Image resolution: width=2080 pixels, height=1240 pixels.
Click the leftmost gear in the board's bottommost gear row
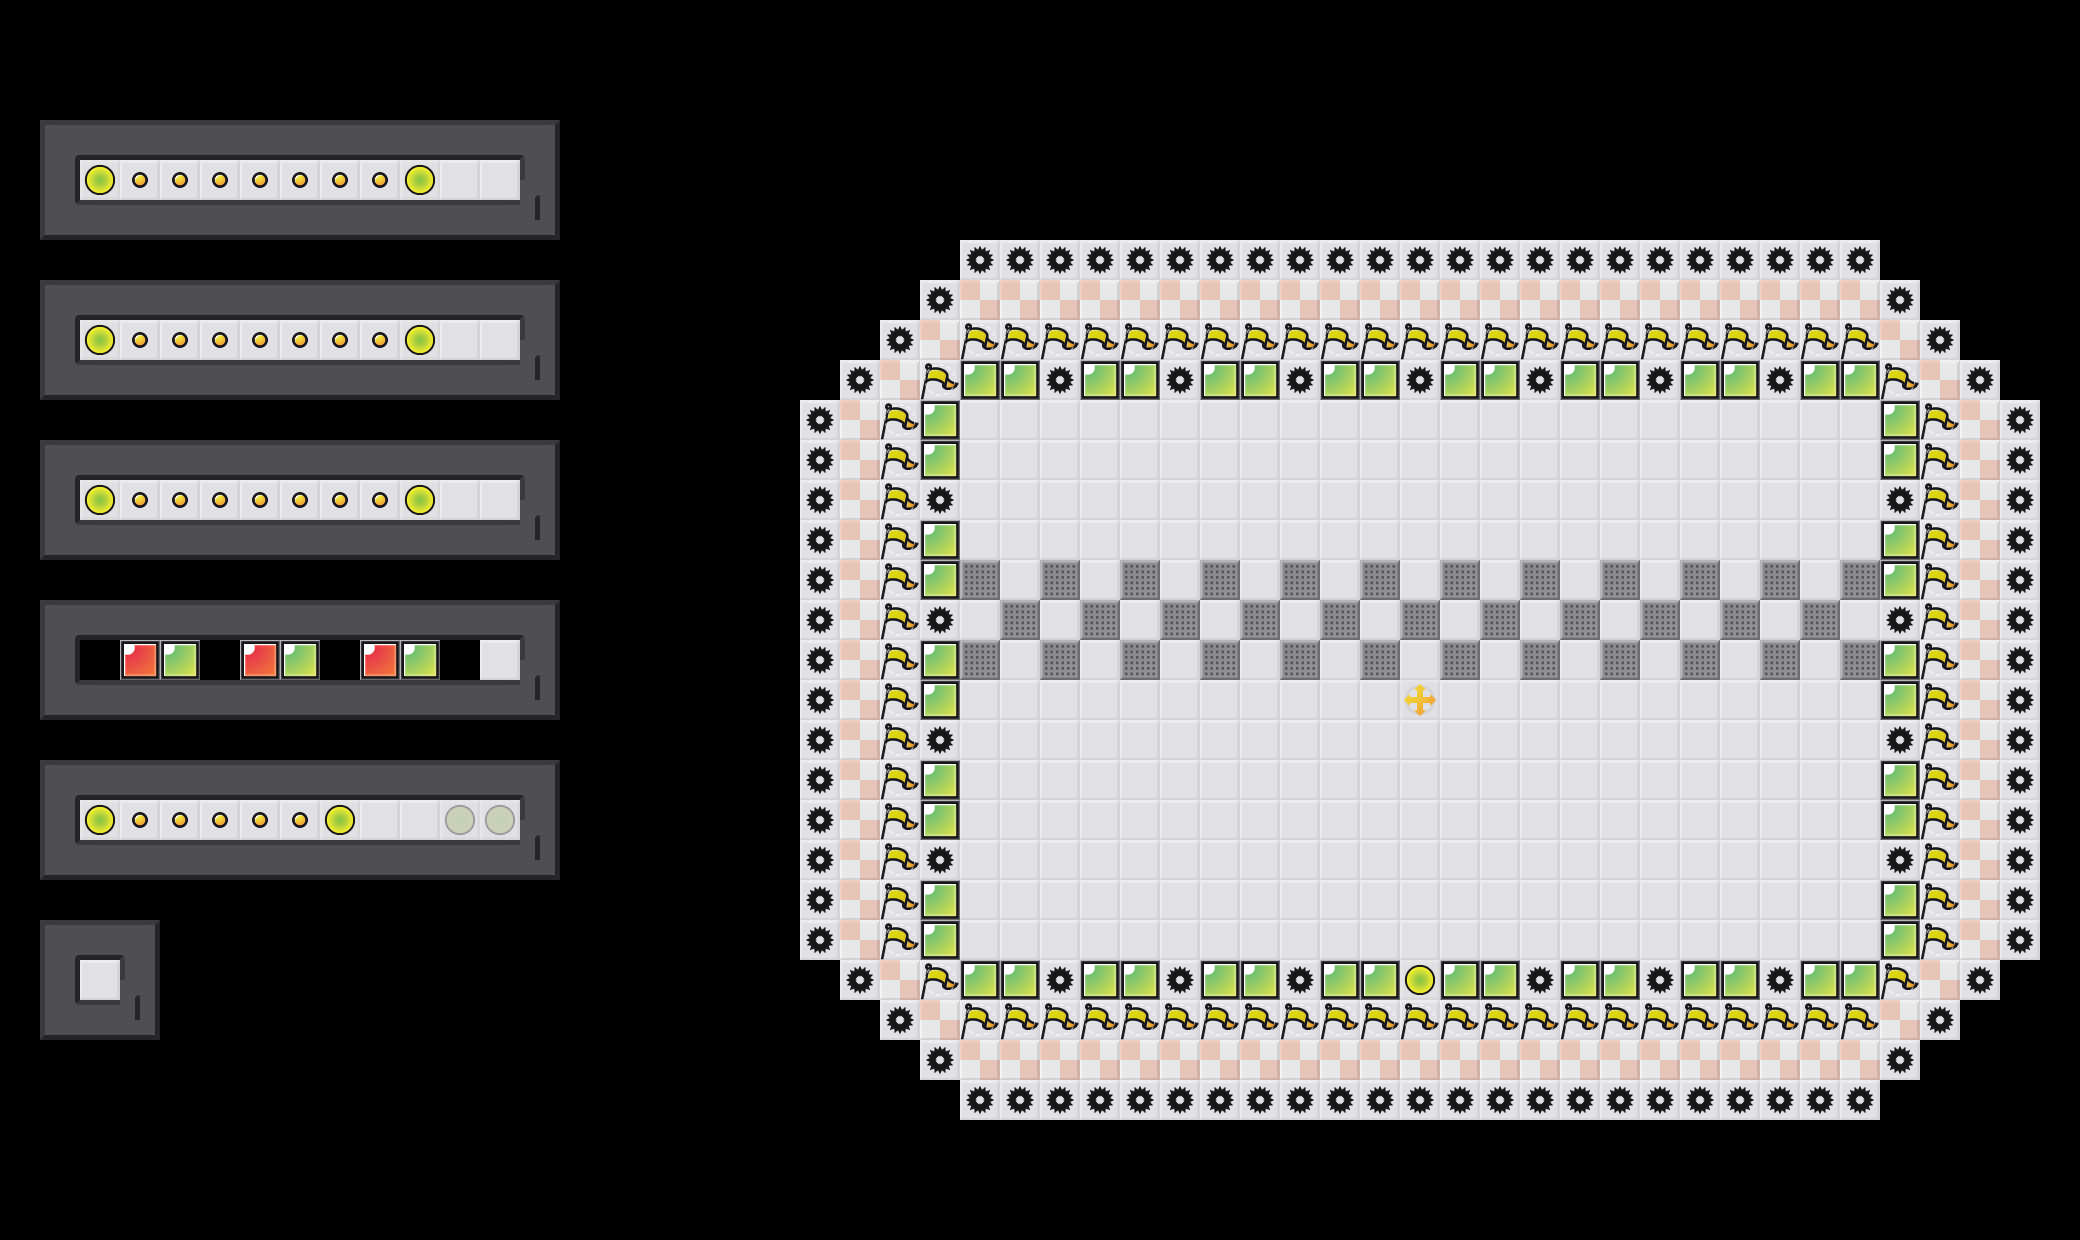click(x=980, y=1100)
